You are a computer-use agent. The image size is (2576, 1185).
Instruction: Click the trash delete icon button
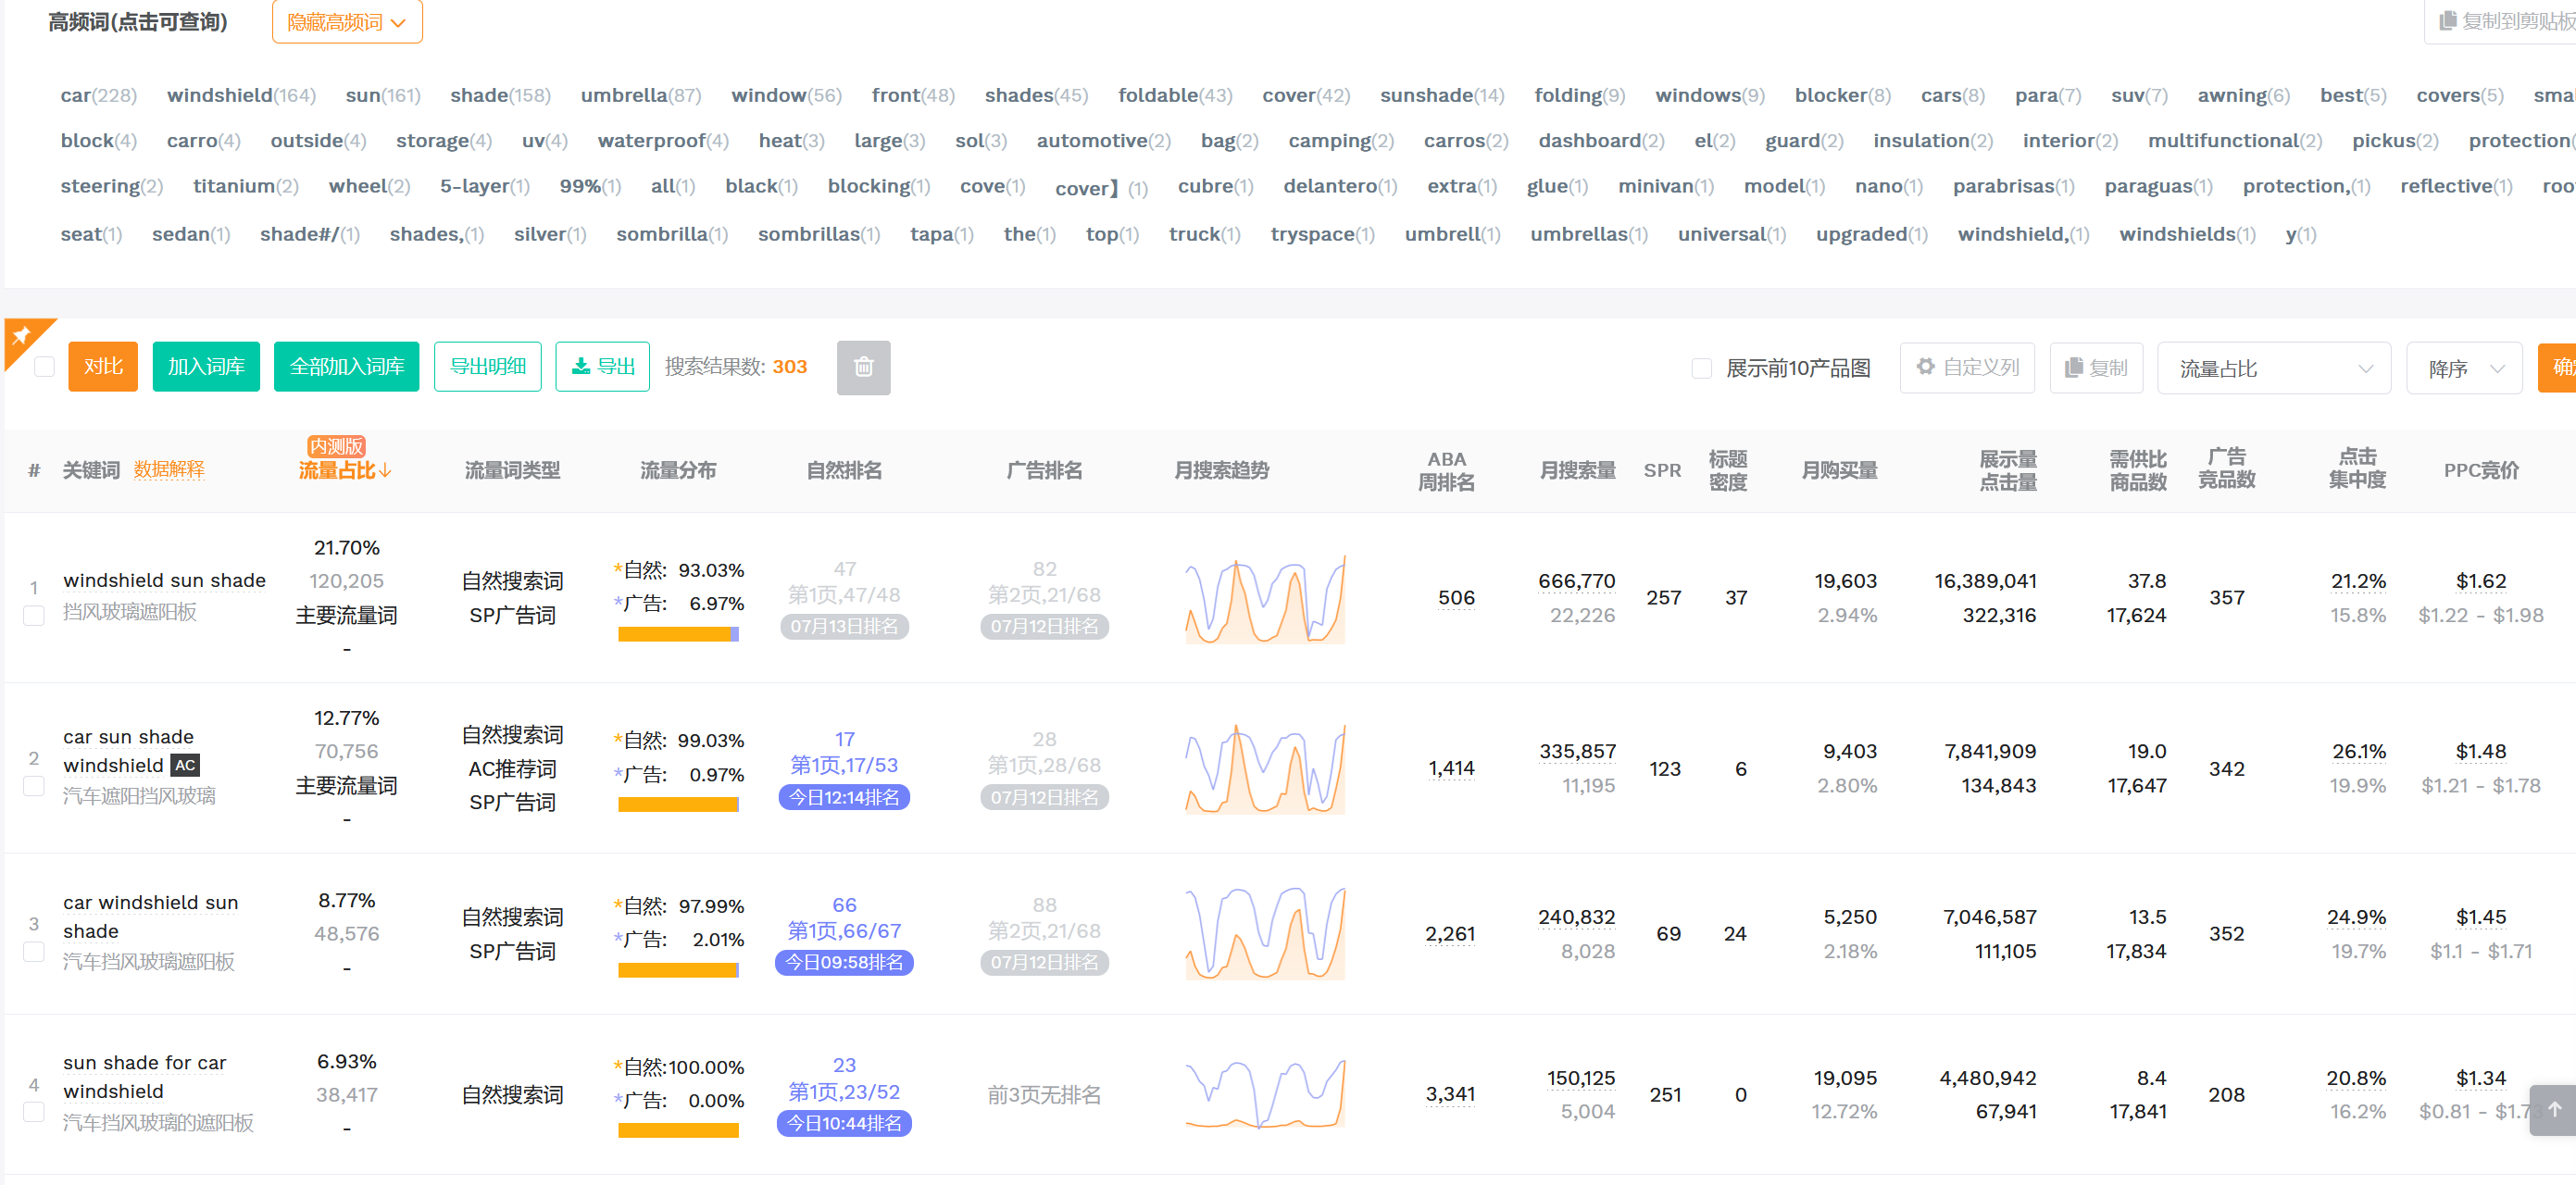point(863,367)
